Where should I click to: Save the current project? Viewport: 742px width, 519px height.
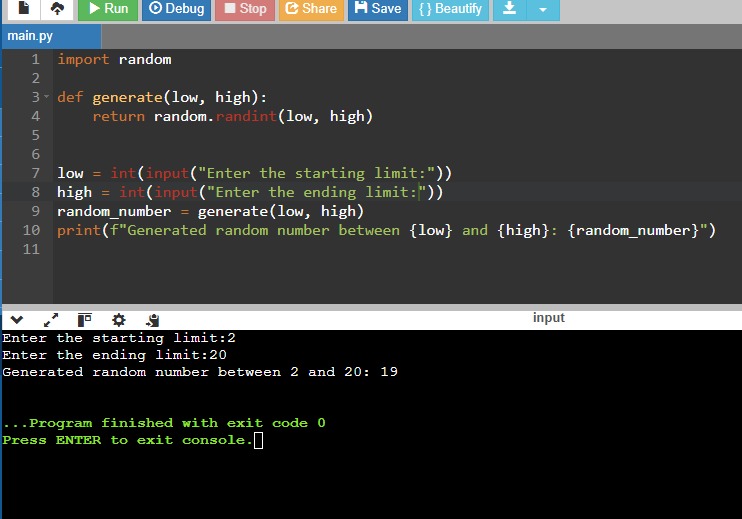378,9
